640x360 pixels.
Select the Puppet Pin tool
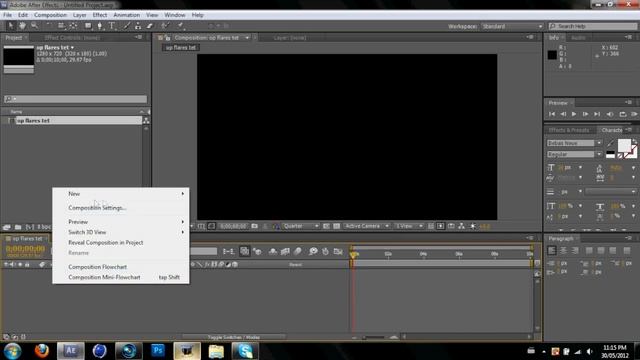pyautogui.click(x=180, y=26)
